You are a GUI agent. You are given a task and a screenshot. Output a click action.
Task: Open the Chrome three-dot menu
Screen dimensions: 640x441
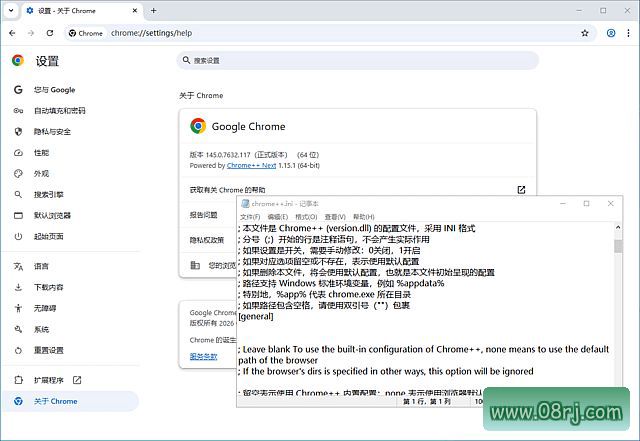[x=628, y=33]
